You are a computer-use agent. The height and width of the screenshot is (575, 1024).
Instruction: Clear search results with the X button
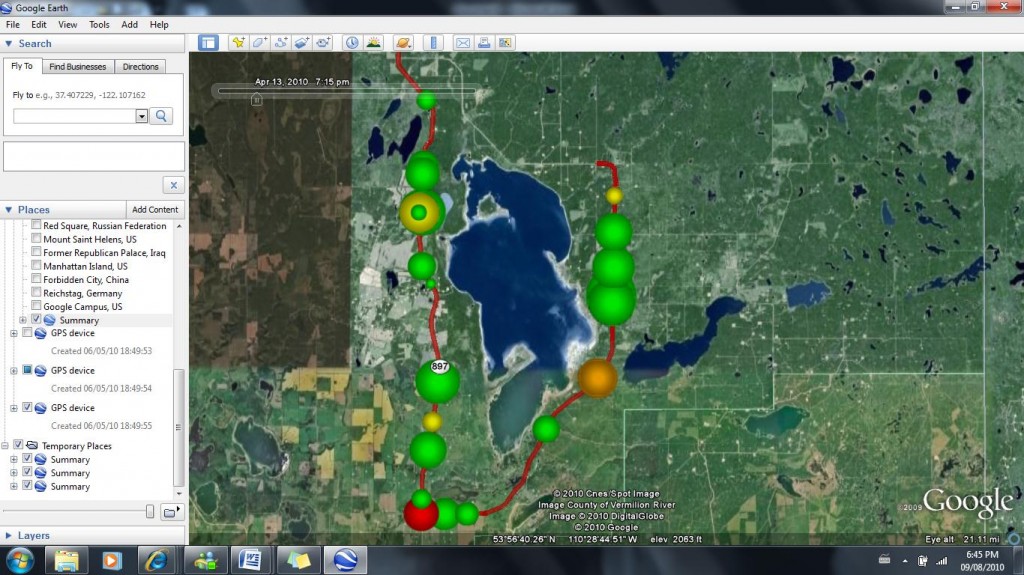(x=174, y=185)
